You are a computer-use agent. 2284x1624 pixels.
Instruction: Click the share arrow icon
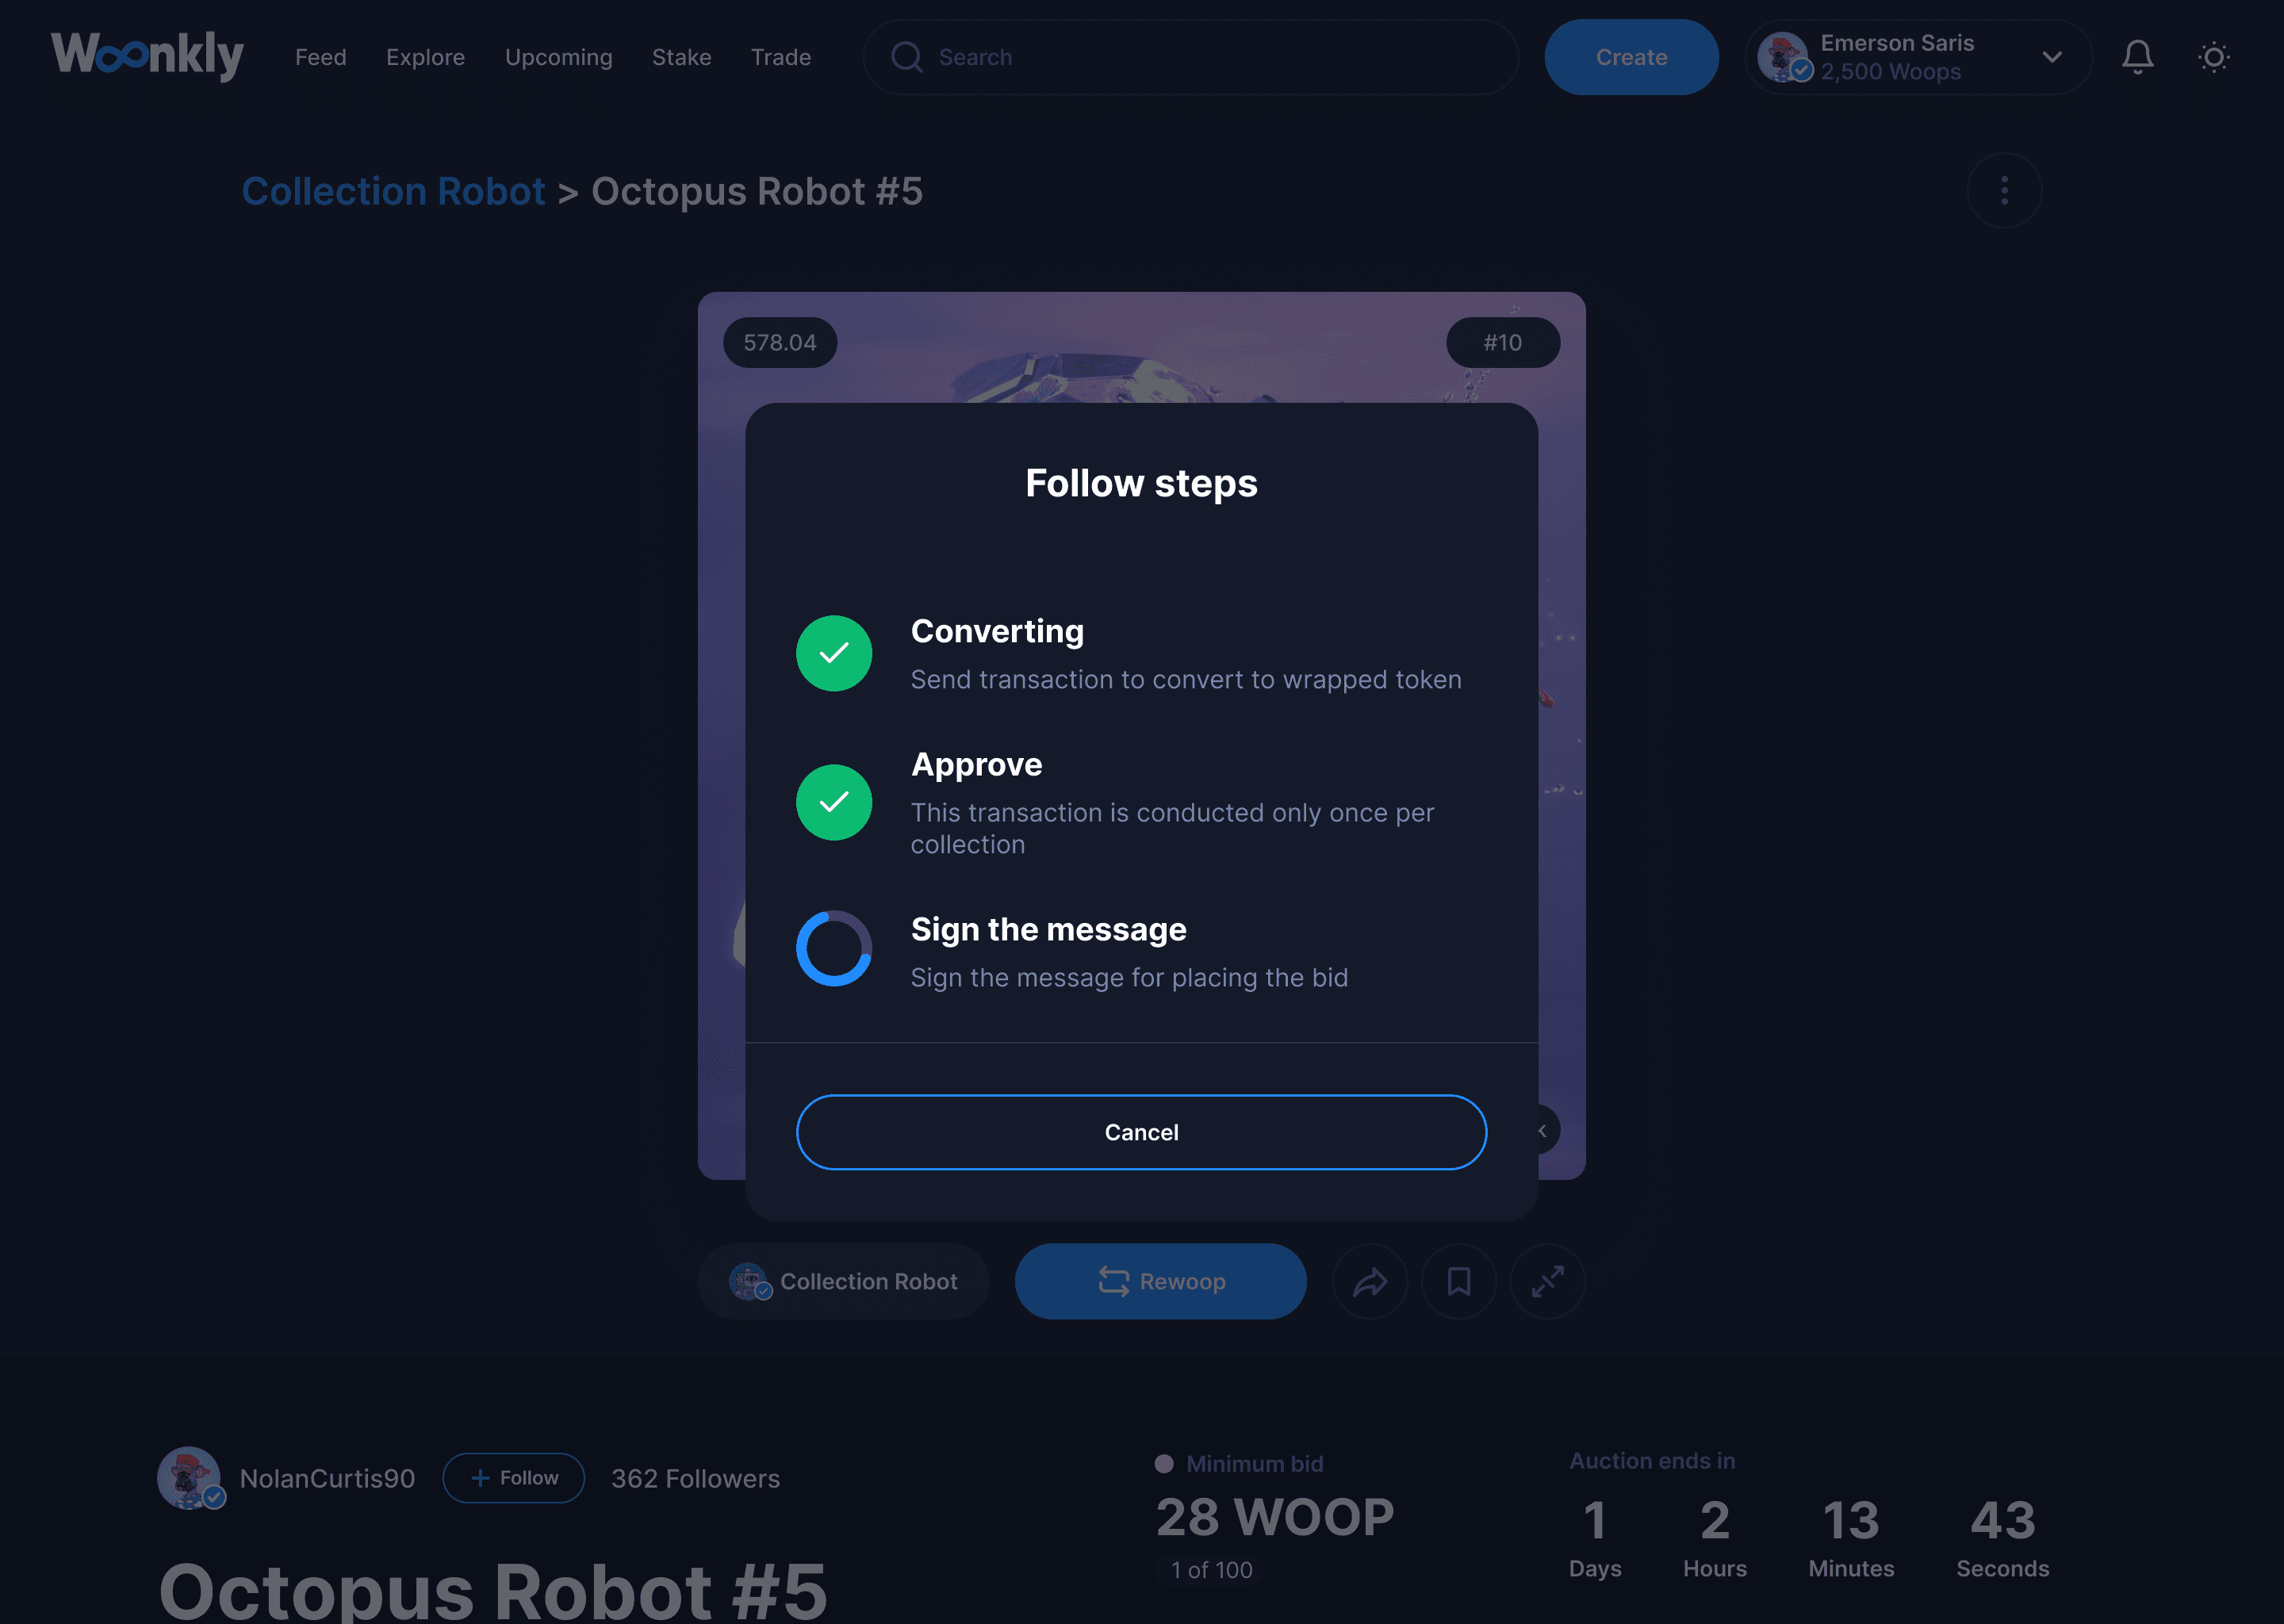pos(1370,1281)
